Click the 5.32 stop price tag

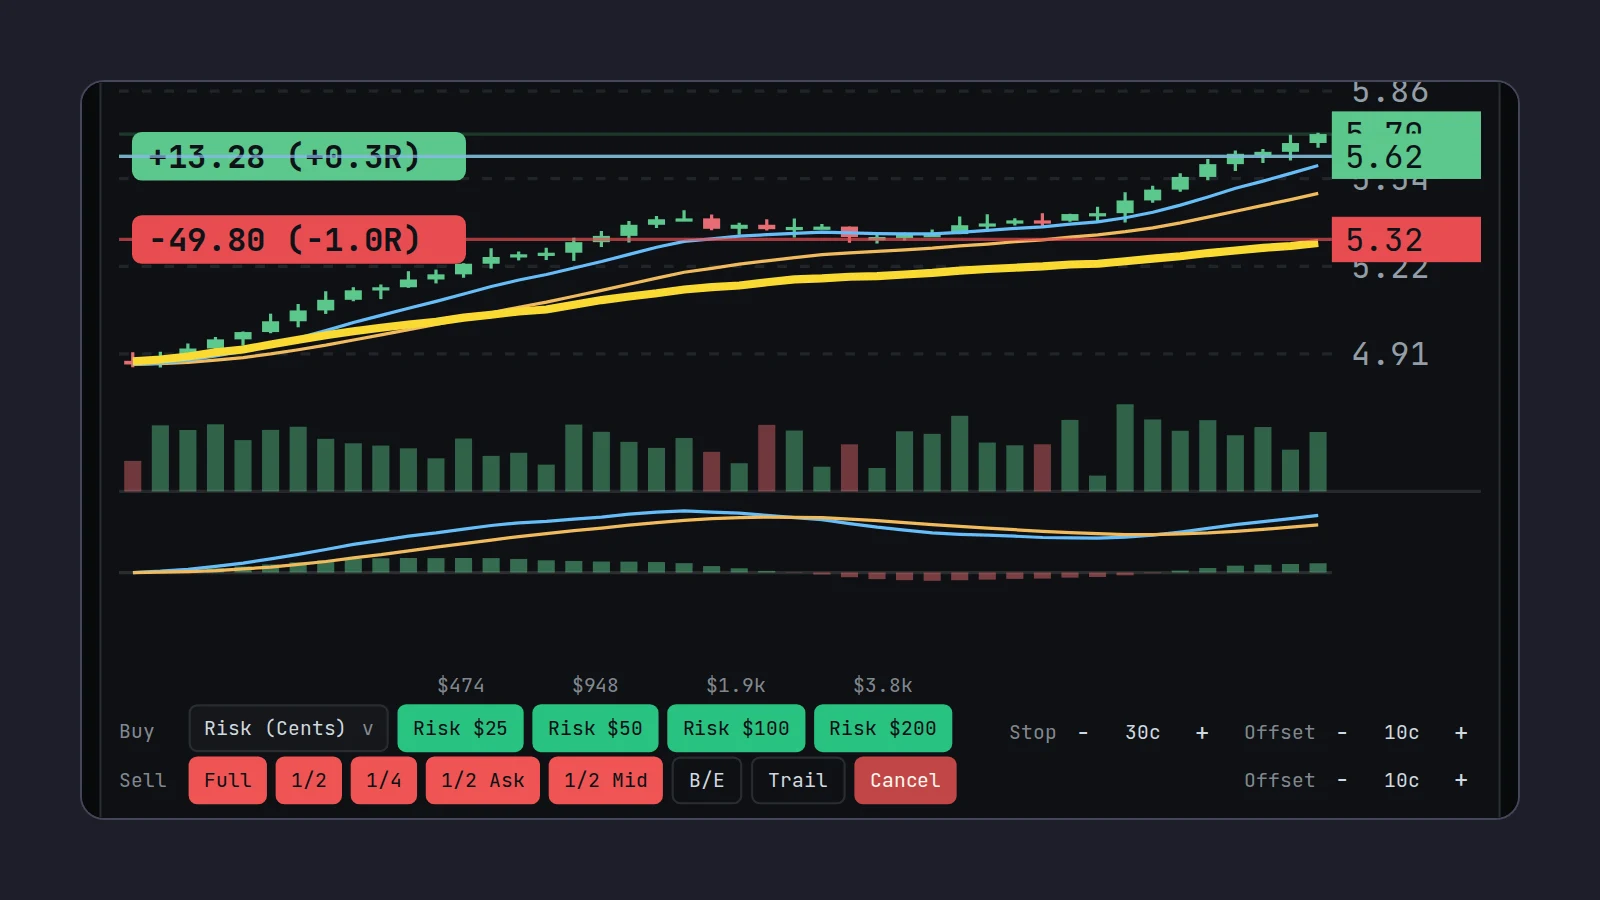(x=1406, y=240)
